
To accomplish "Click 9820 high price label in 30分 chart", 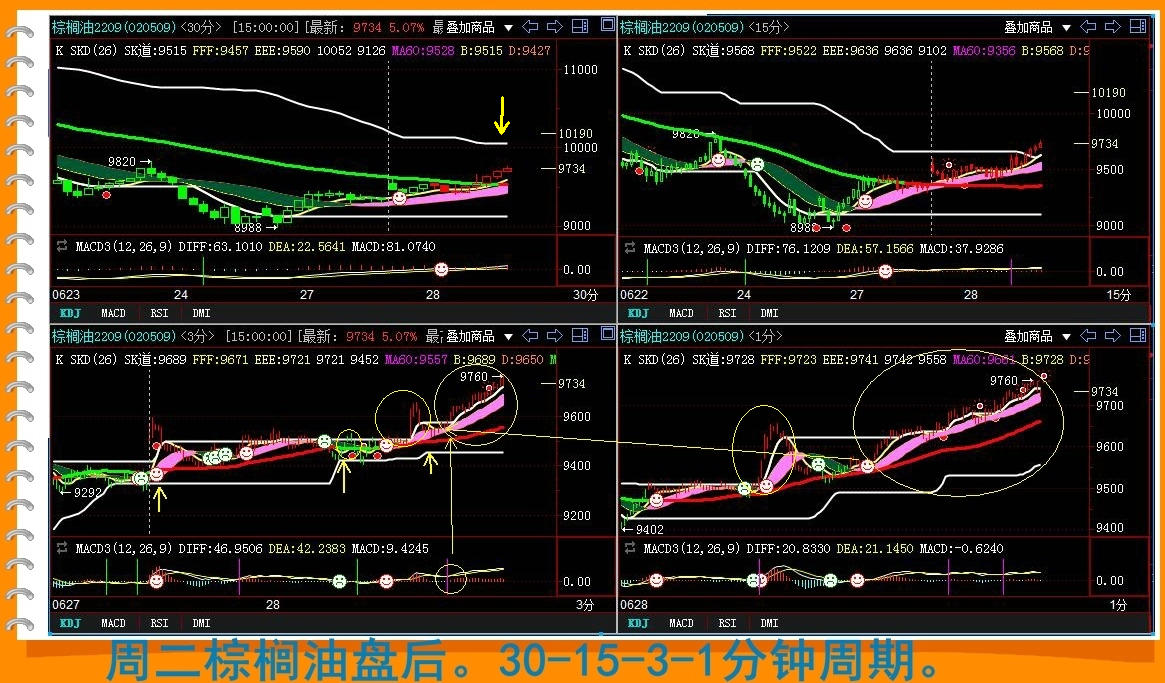I will pyautogui.click(x=122, y=161).
